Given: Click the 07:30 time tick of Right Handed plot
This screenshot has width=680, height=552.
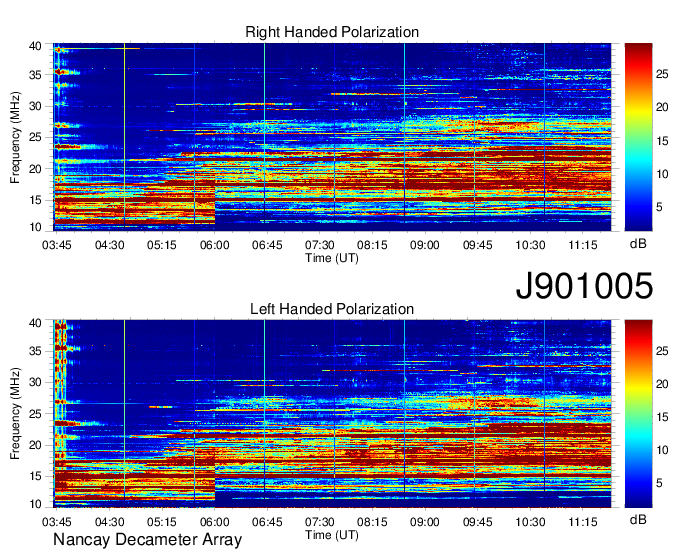Looking at the screenshot, I should [320, 245].
